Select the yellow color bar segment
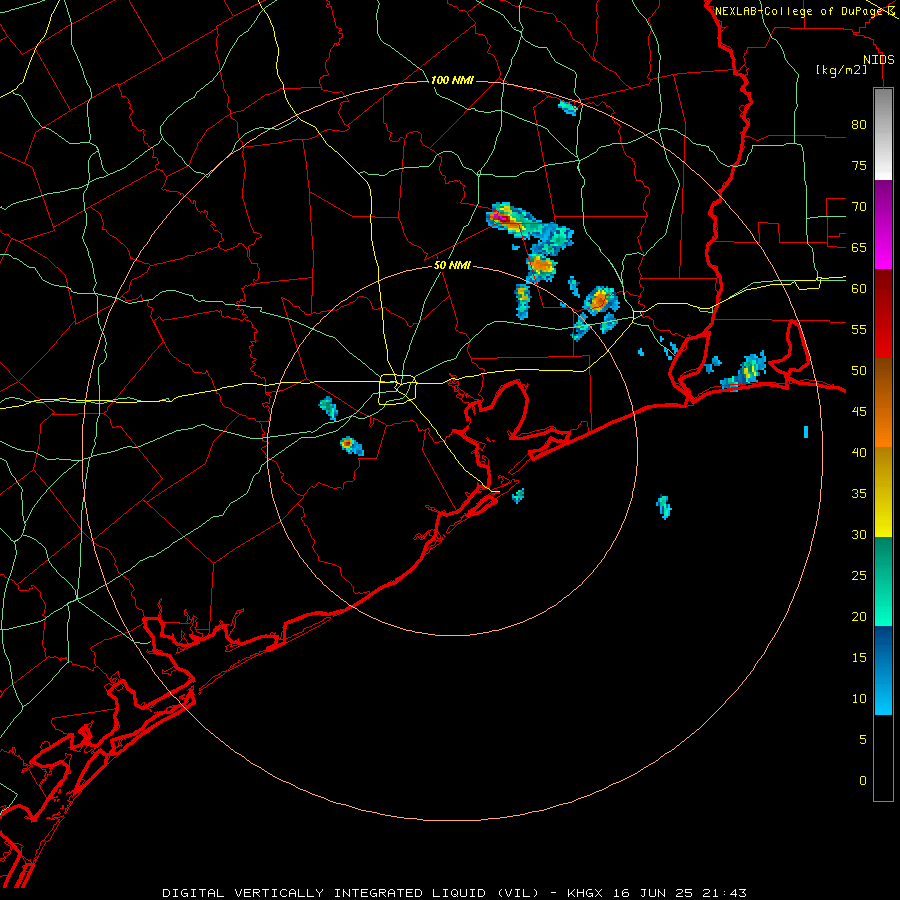This screenshot has height=900, width=900. pyautogui.click(x=883, y=492)
